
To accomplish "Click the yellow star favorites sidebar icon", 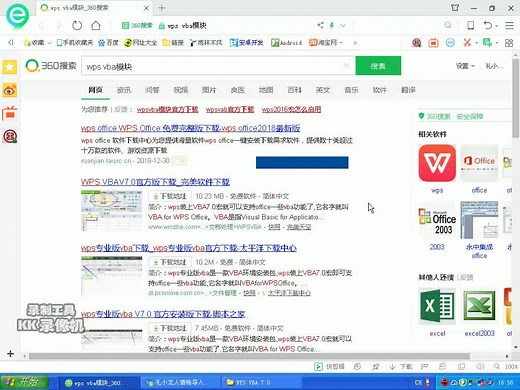I will coord(10,67).
